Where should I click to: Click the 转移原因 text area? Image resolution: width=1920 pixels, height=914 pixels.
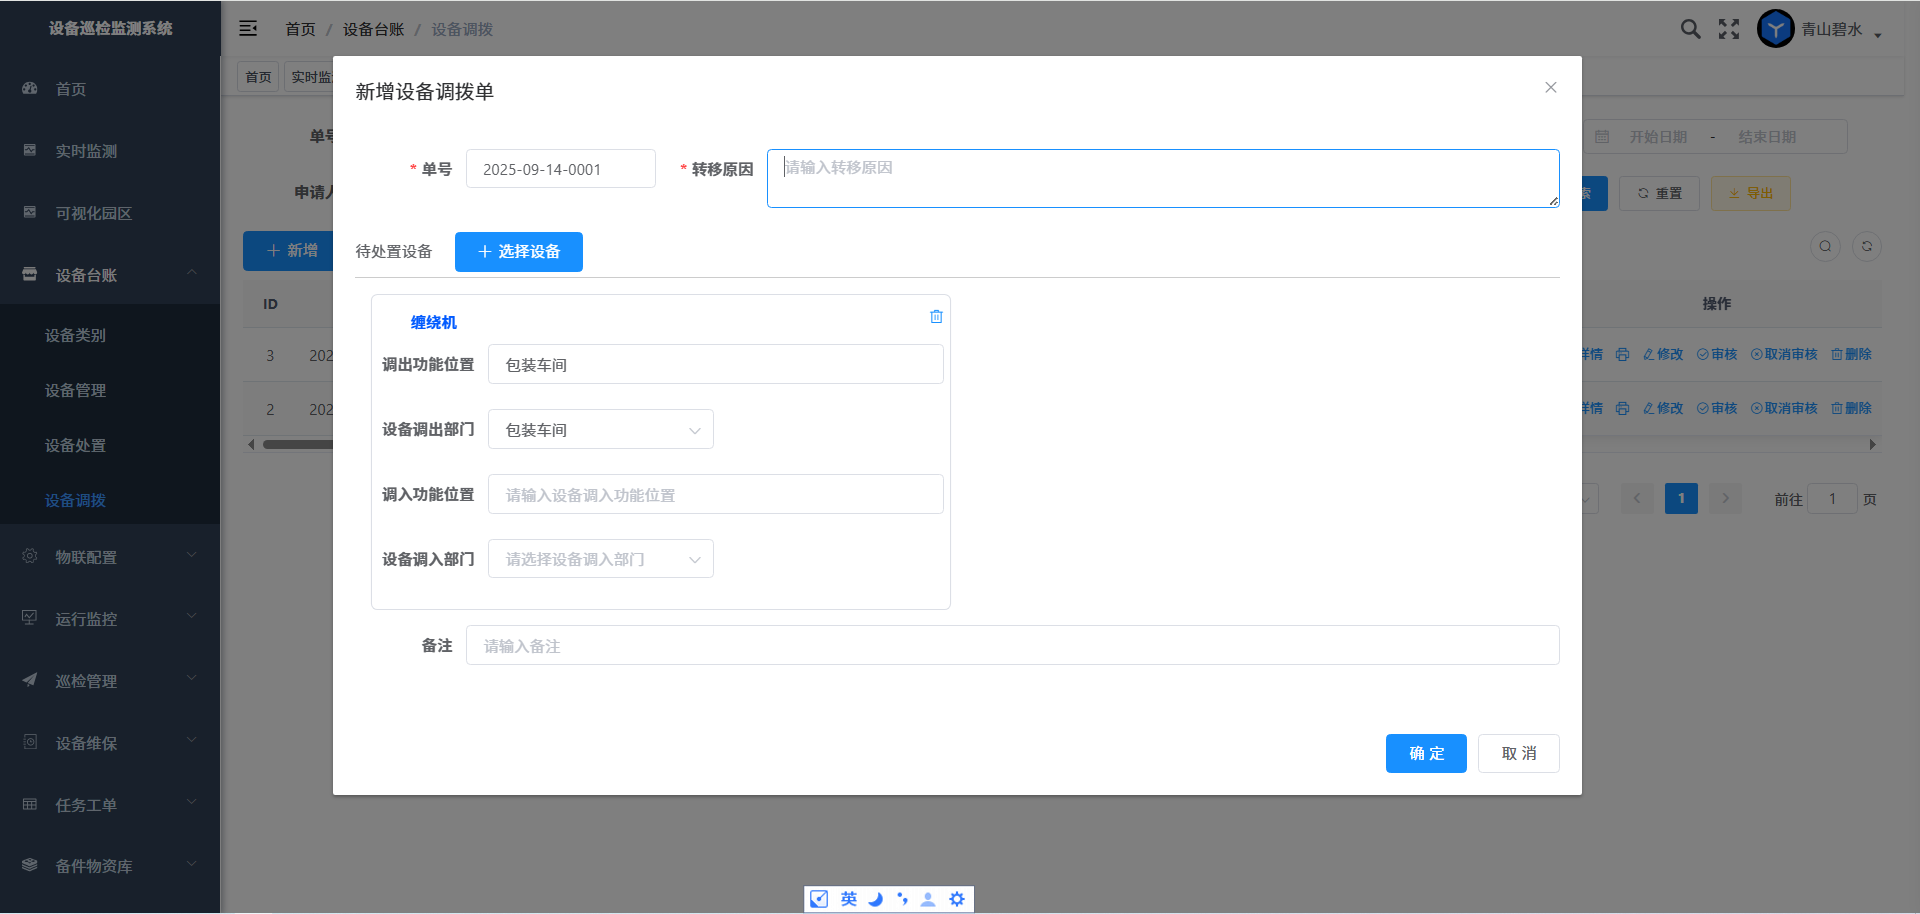coord(1162,179)
